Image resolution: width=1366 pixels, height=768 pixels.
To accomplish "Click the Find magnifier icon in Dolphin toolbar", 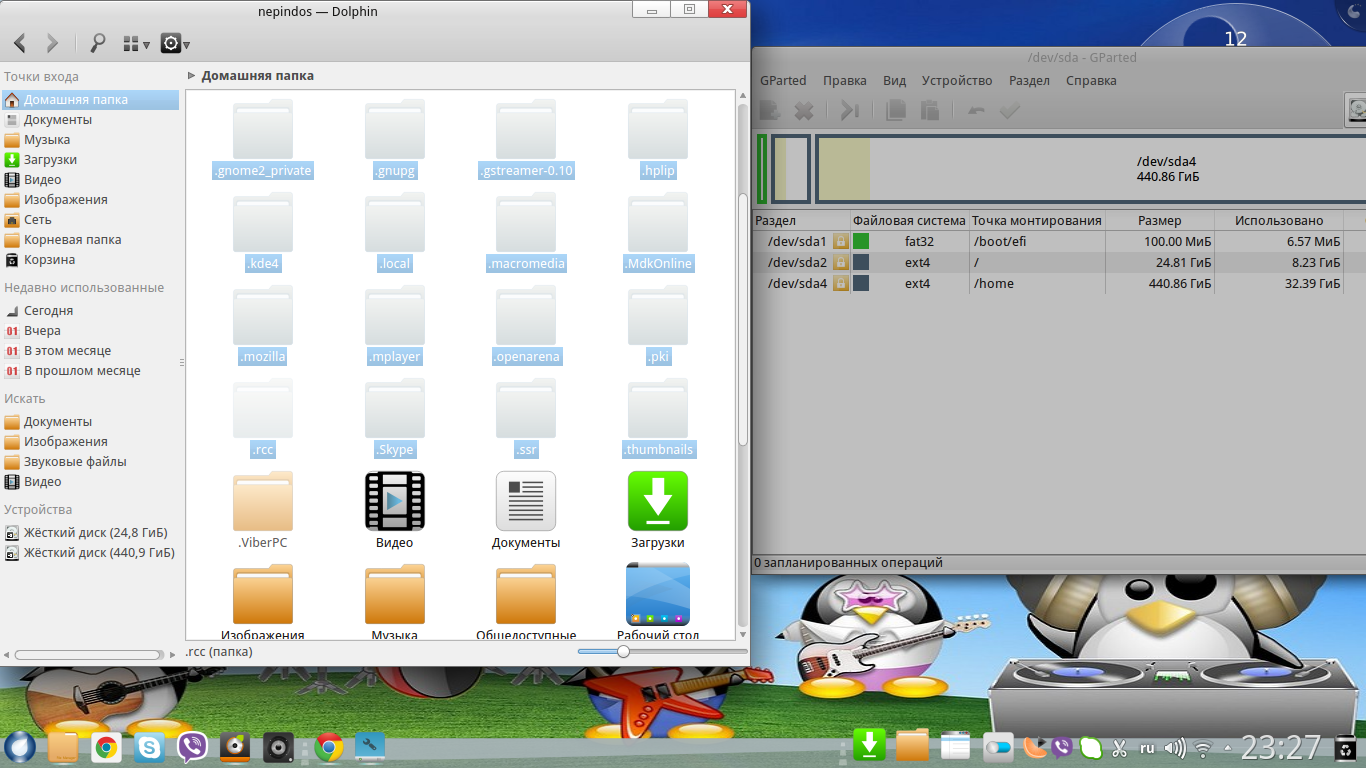I will pyautogui.click(x=98, y=43).
